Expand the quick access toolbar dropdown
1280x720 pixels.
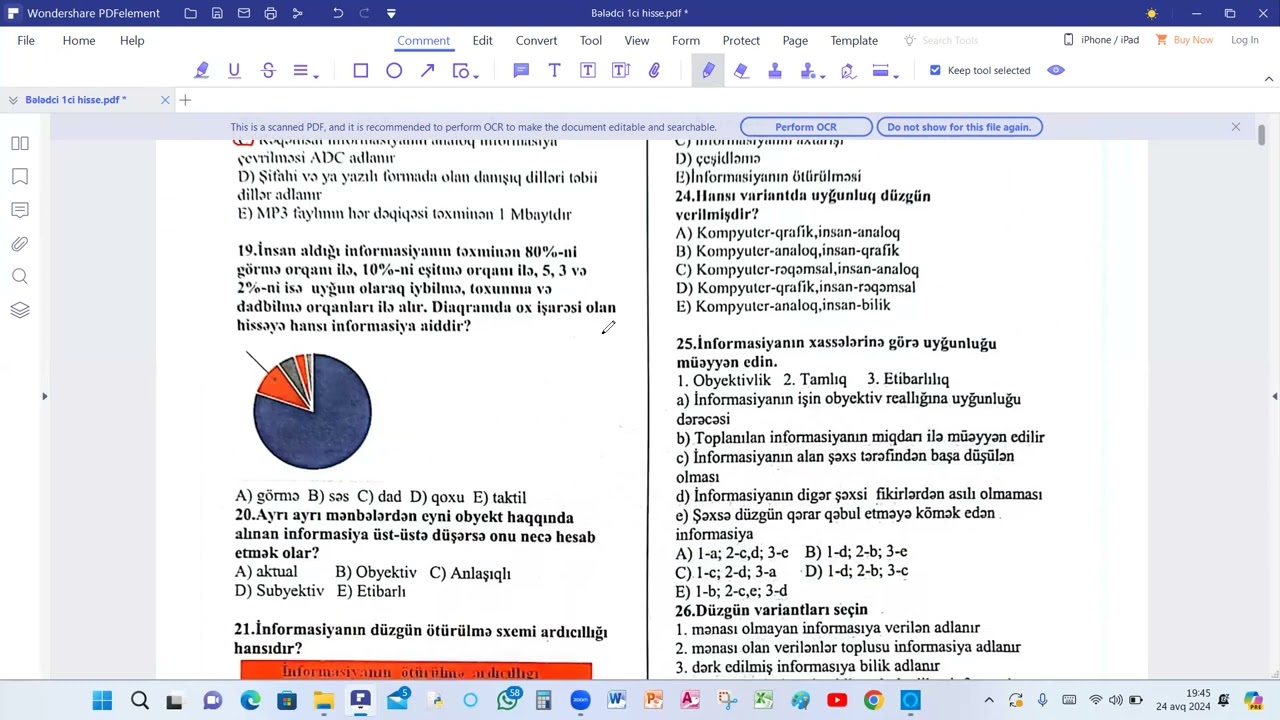[x=391, y=13]
